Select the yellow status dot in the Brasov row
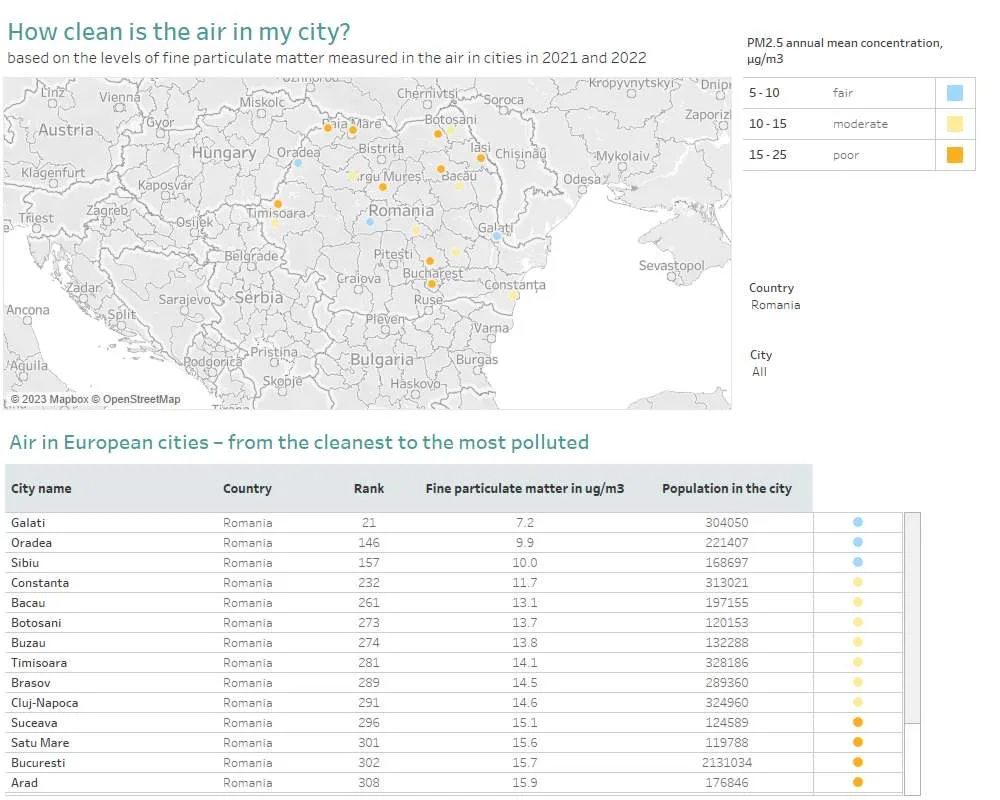The width and height of the screenshot is (1000, 800). (857, 682)
